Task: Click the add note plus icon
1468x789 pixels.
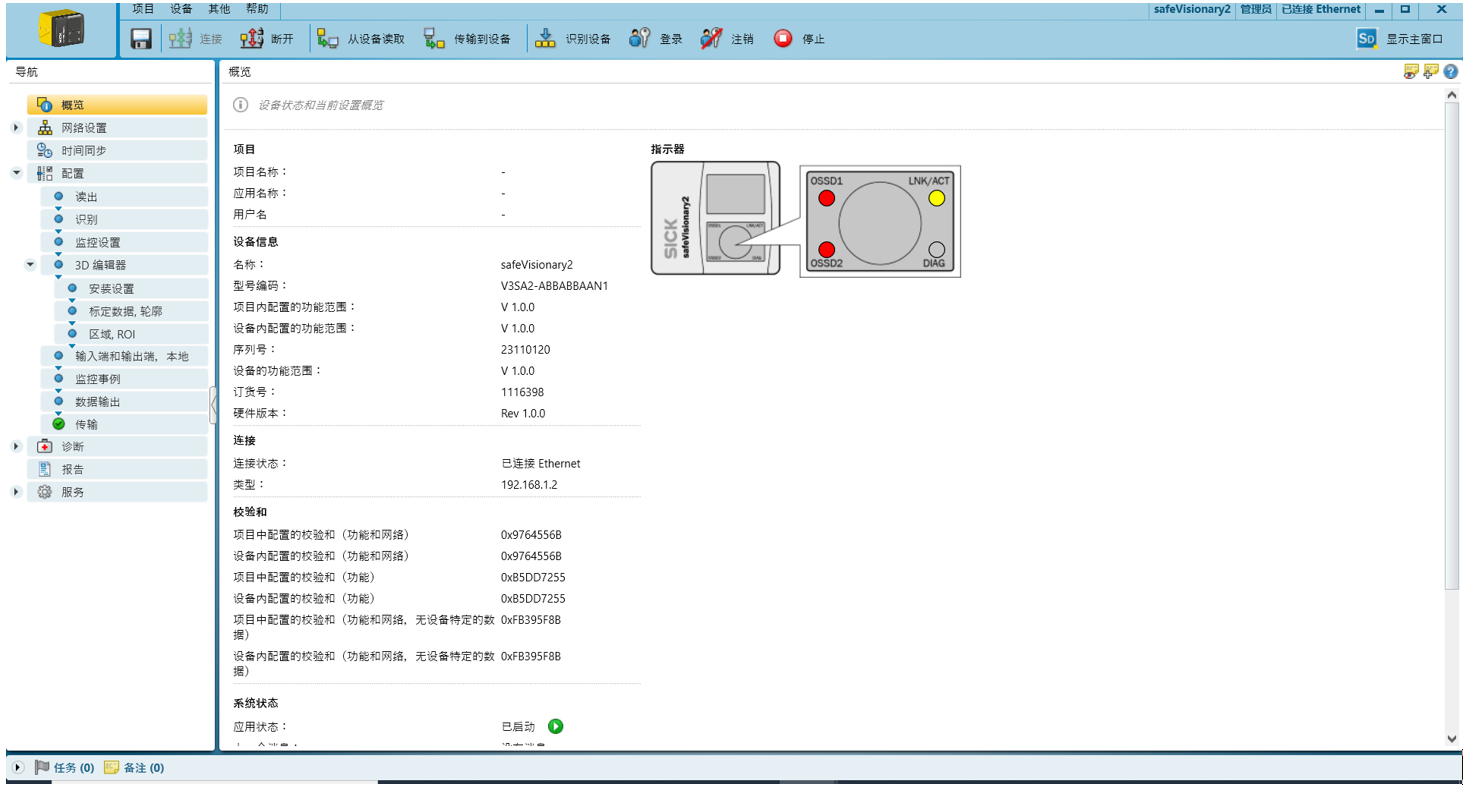Action: (x=1430, y=71)
